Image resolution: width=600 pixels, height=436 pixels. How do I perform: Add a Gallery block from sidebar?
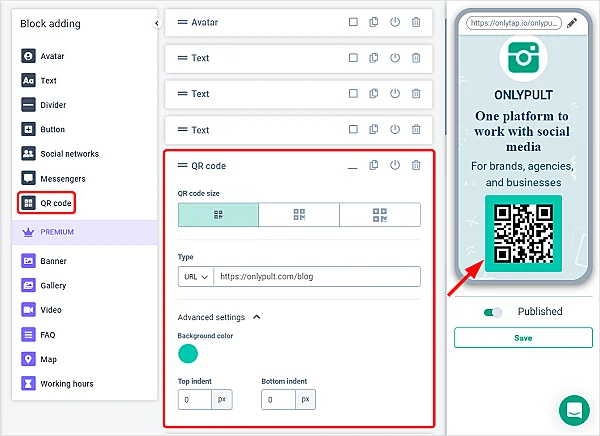pyautogui.click(x=54, y=285)
